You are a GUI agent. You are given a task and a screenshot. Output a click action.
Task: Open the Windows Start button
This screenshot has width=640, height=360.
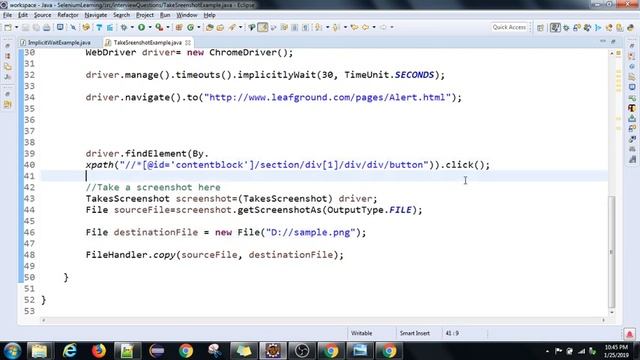[x=12, y=351]
